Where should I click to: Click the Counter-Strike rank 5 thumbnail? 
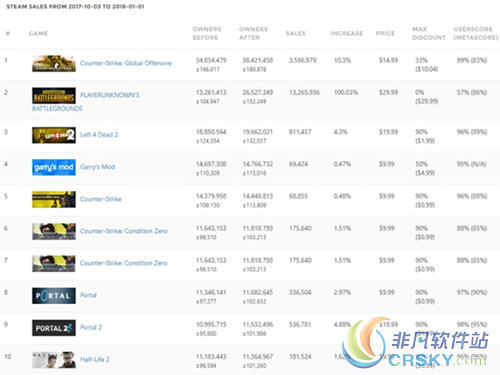pyautogui.click(x=54, y=199)
